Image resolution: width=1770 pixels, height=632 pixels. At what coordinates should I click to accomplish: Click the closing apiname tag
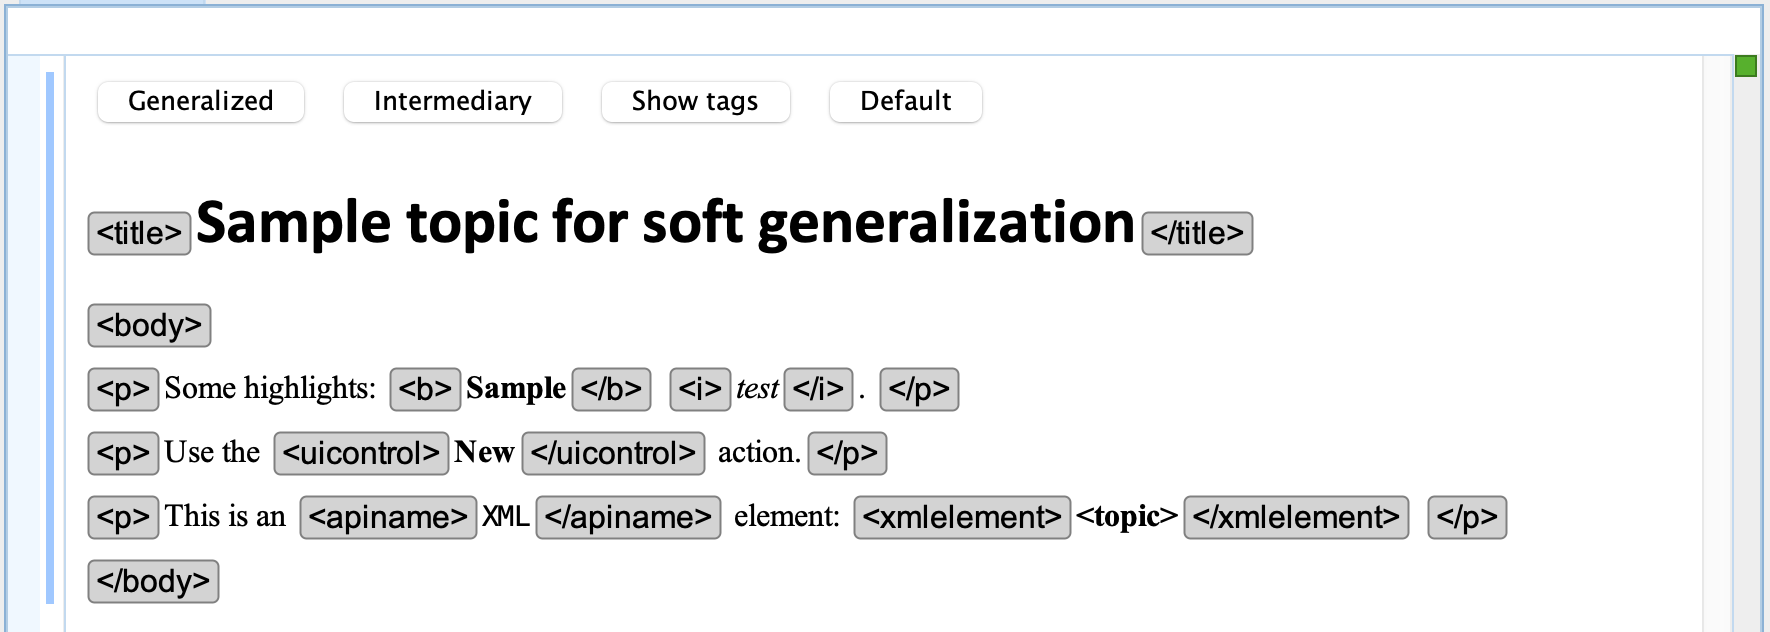point(628,517)
